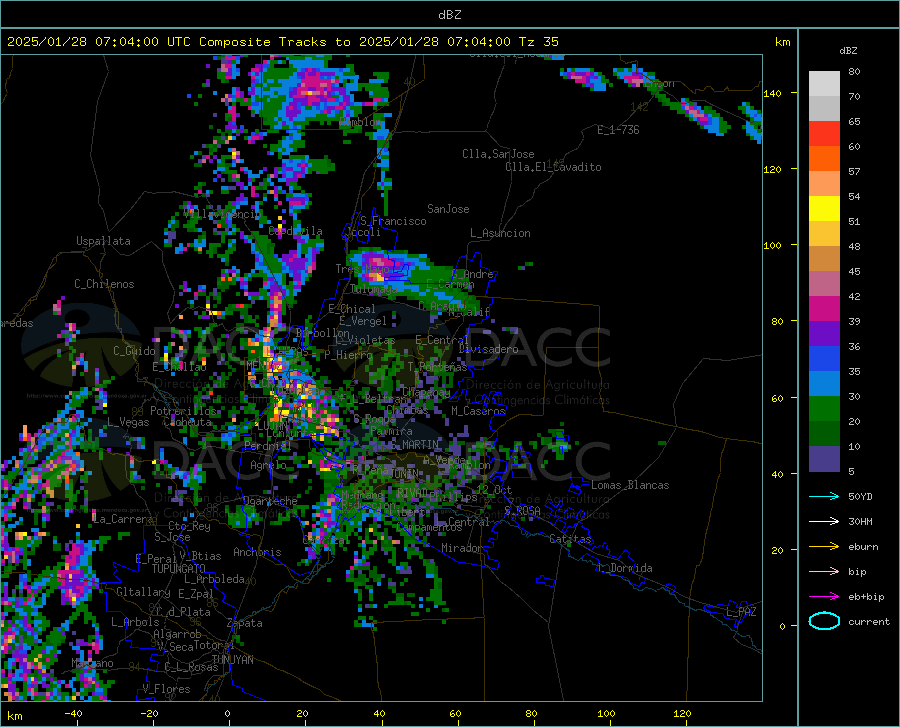This screenshot has width=900, height=727.
Task: Pick the 35 dBZ blue swatch
Action: pyautogui.click(x=824, y=383)
